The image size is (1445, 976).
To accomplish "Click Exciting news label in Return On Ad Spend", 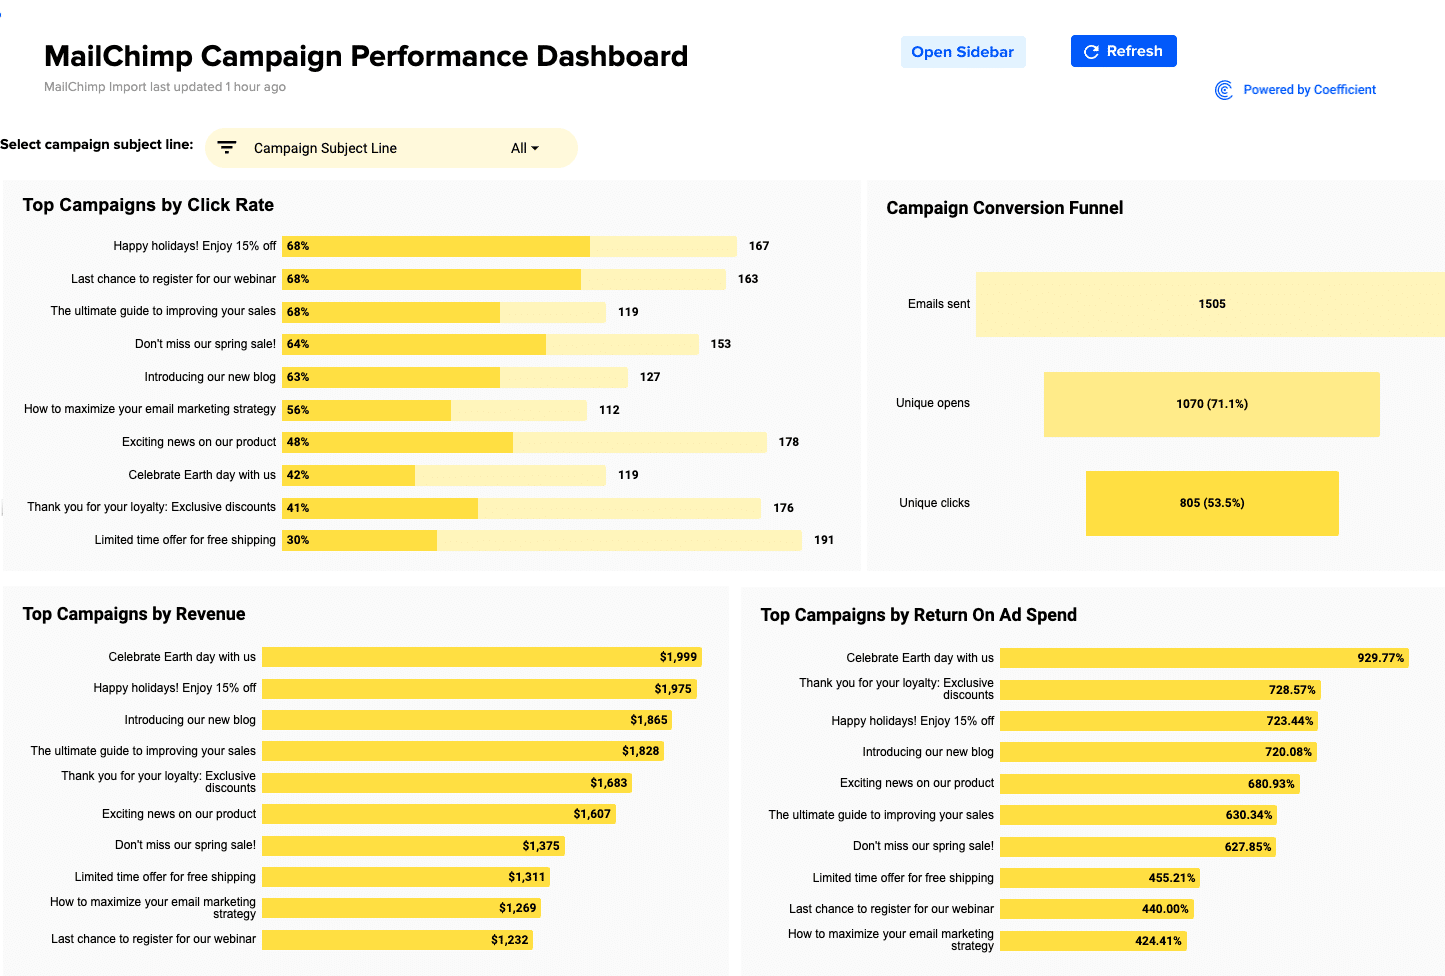I will click(x=917, y=783).
